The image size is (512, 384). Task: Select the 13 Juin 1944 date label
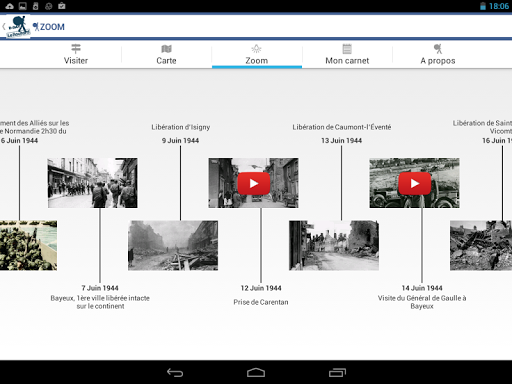(x=341, y=141)
